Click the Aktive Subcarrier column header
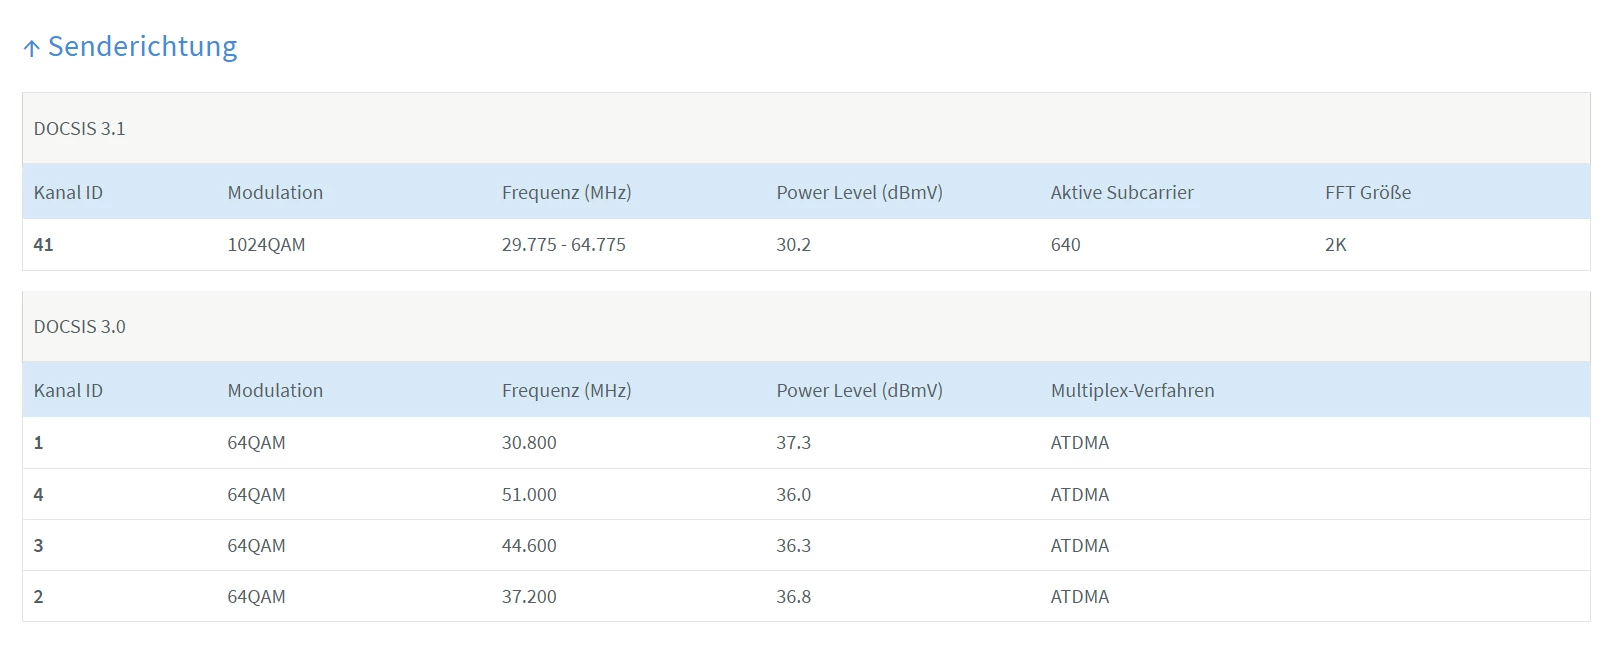Image resolution: width=1612 pixels, height=645 pixels. pyautogui.click(x=1121, y=193)
